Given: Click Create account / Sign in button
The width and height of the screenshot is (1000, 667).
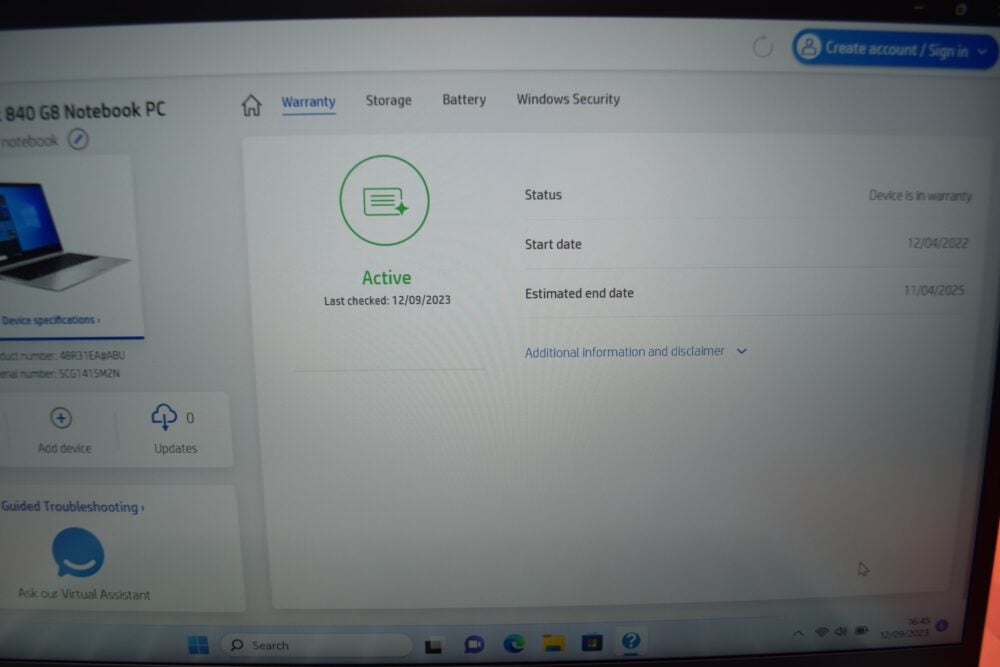Looking at the screenshot, I should coord(894,48).
